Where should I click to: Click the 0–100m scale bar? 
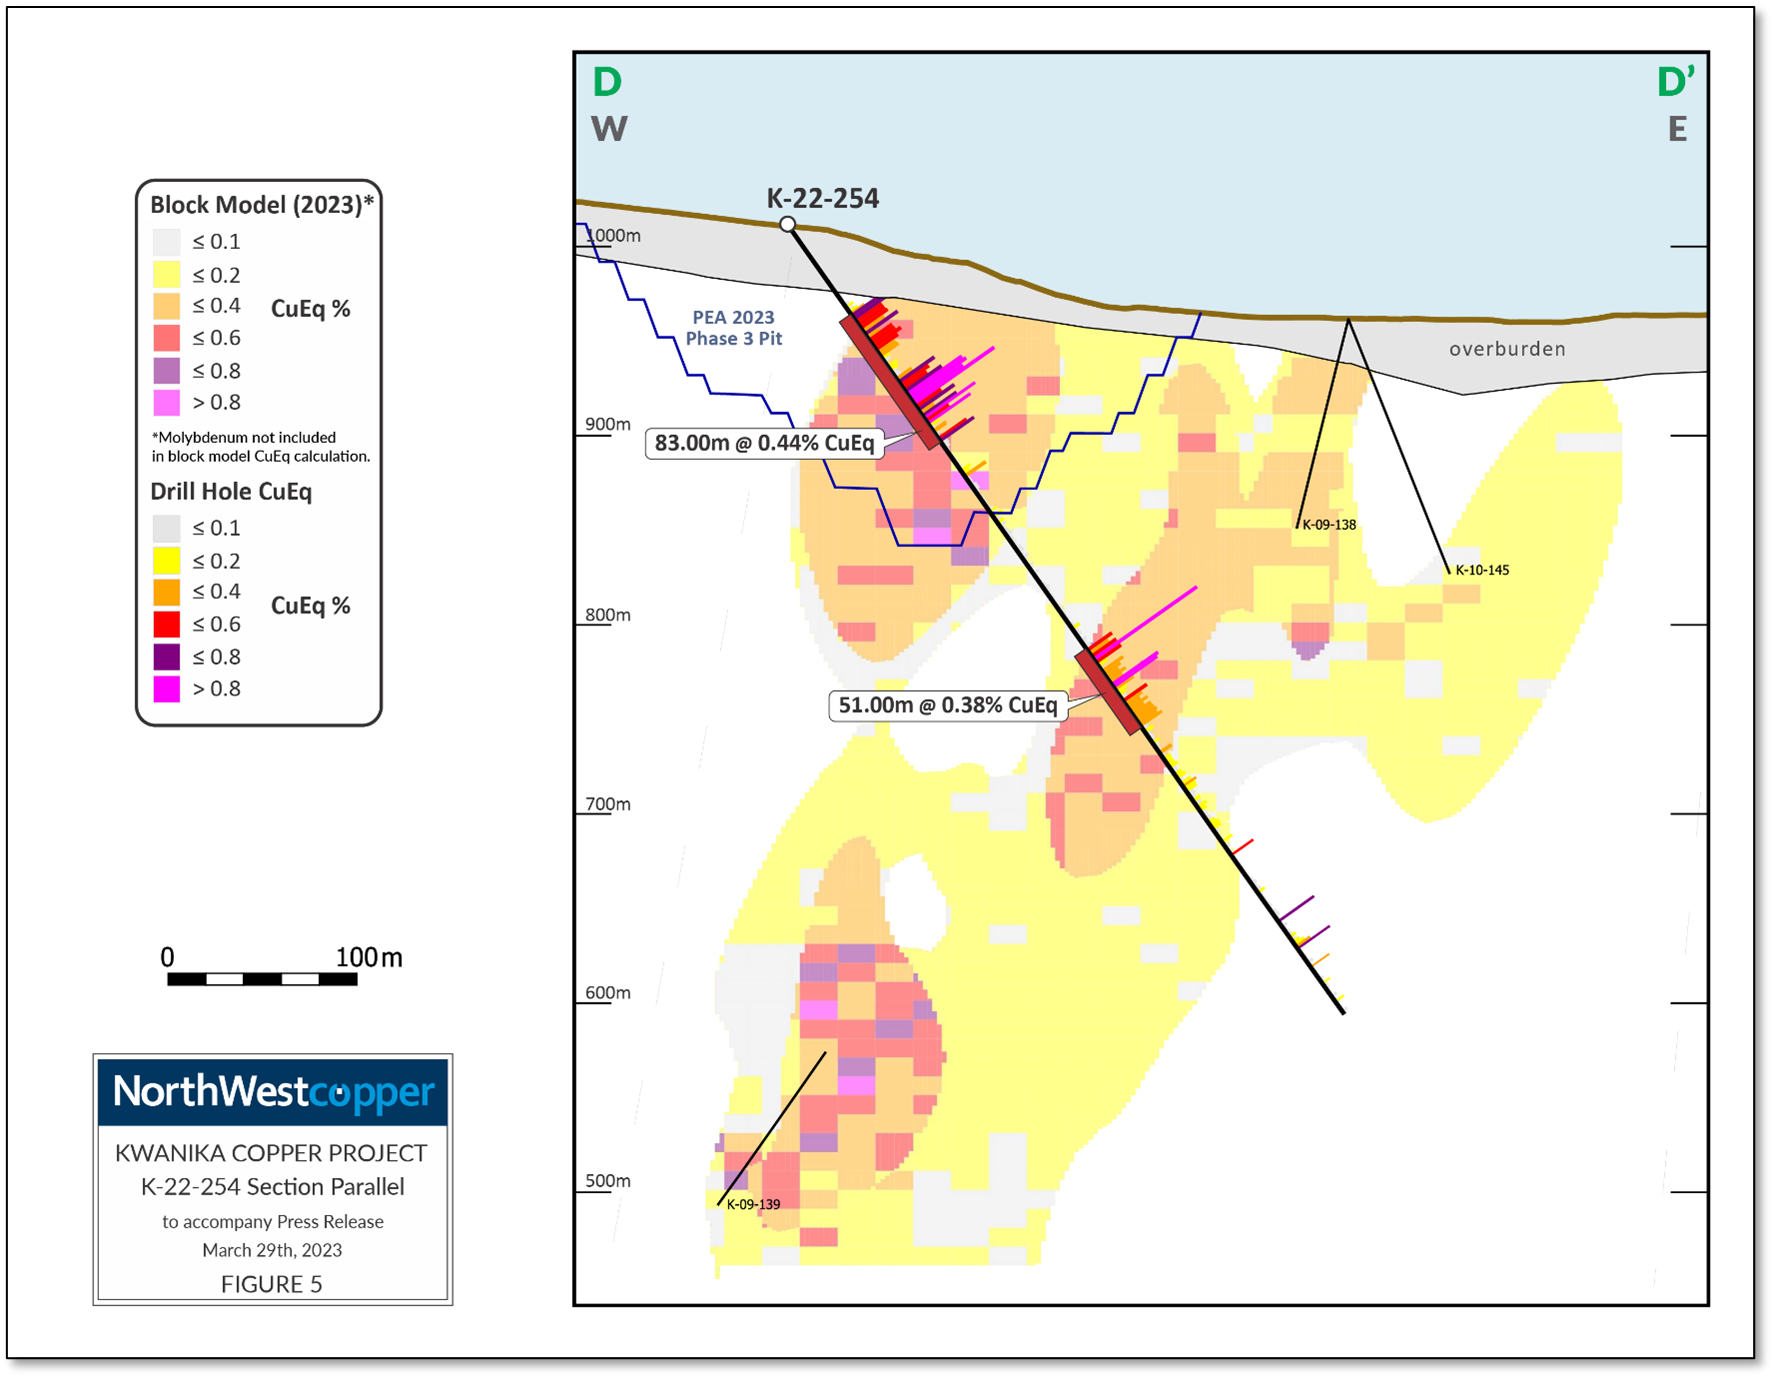[x=262, y=979]
